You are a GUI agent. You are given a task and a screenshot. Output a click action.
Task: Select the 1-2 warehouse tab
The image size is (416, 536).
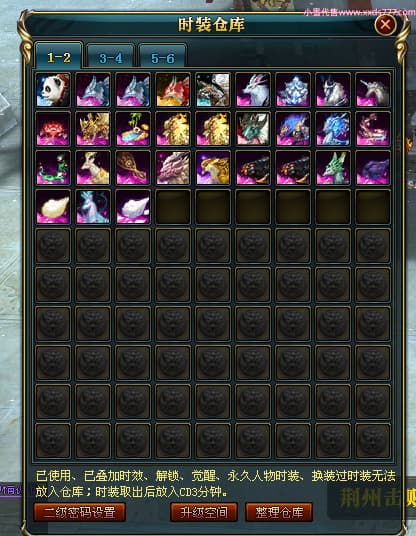point(59,55)
